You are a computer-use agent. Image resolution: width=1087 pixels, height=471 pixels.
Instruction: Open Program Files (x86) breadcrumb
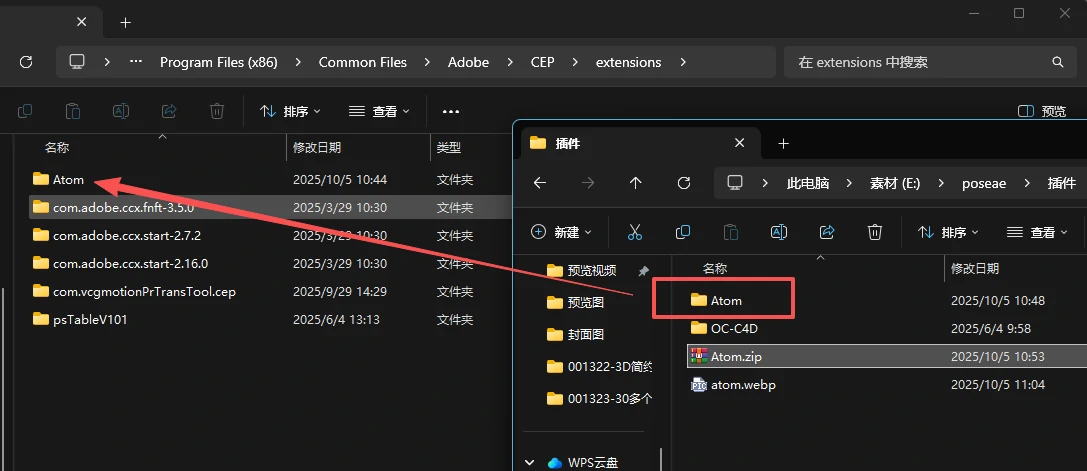(x=218, y=62)
